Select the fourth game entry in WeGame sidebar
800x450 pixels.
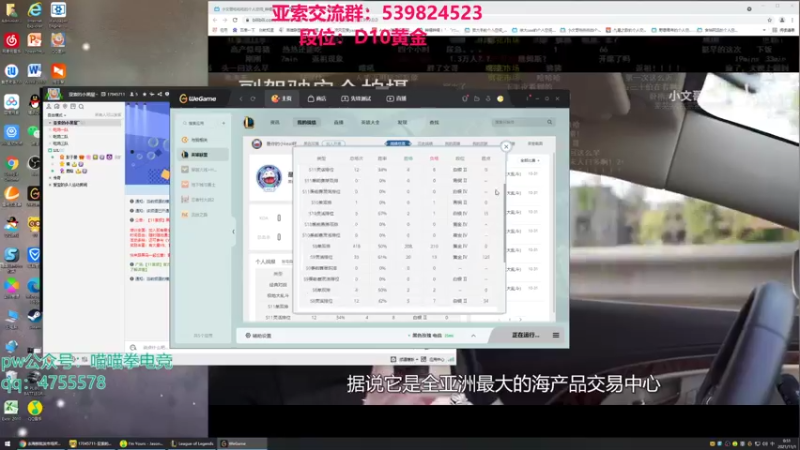click(203, 184)
